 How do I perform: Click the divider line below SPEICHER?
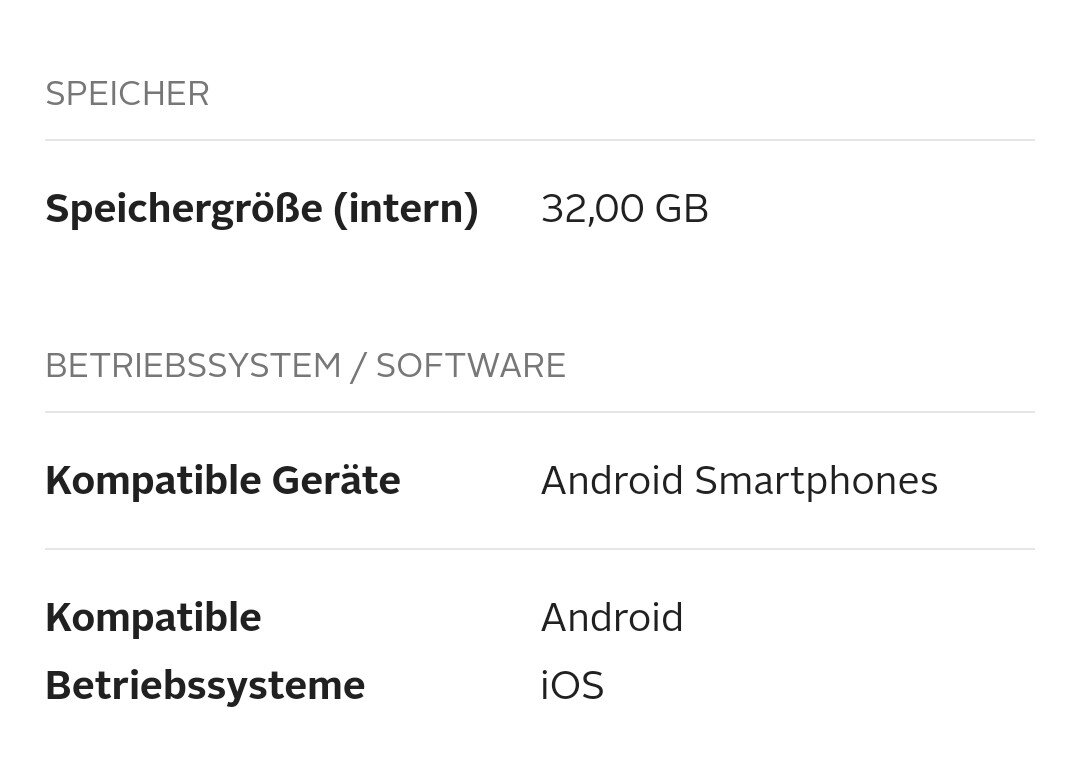(540, 140)
